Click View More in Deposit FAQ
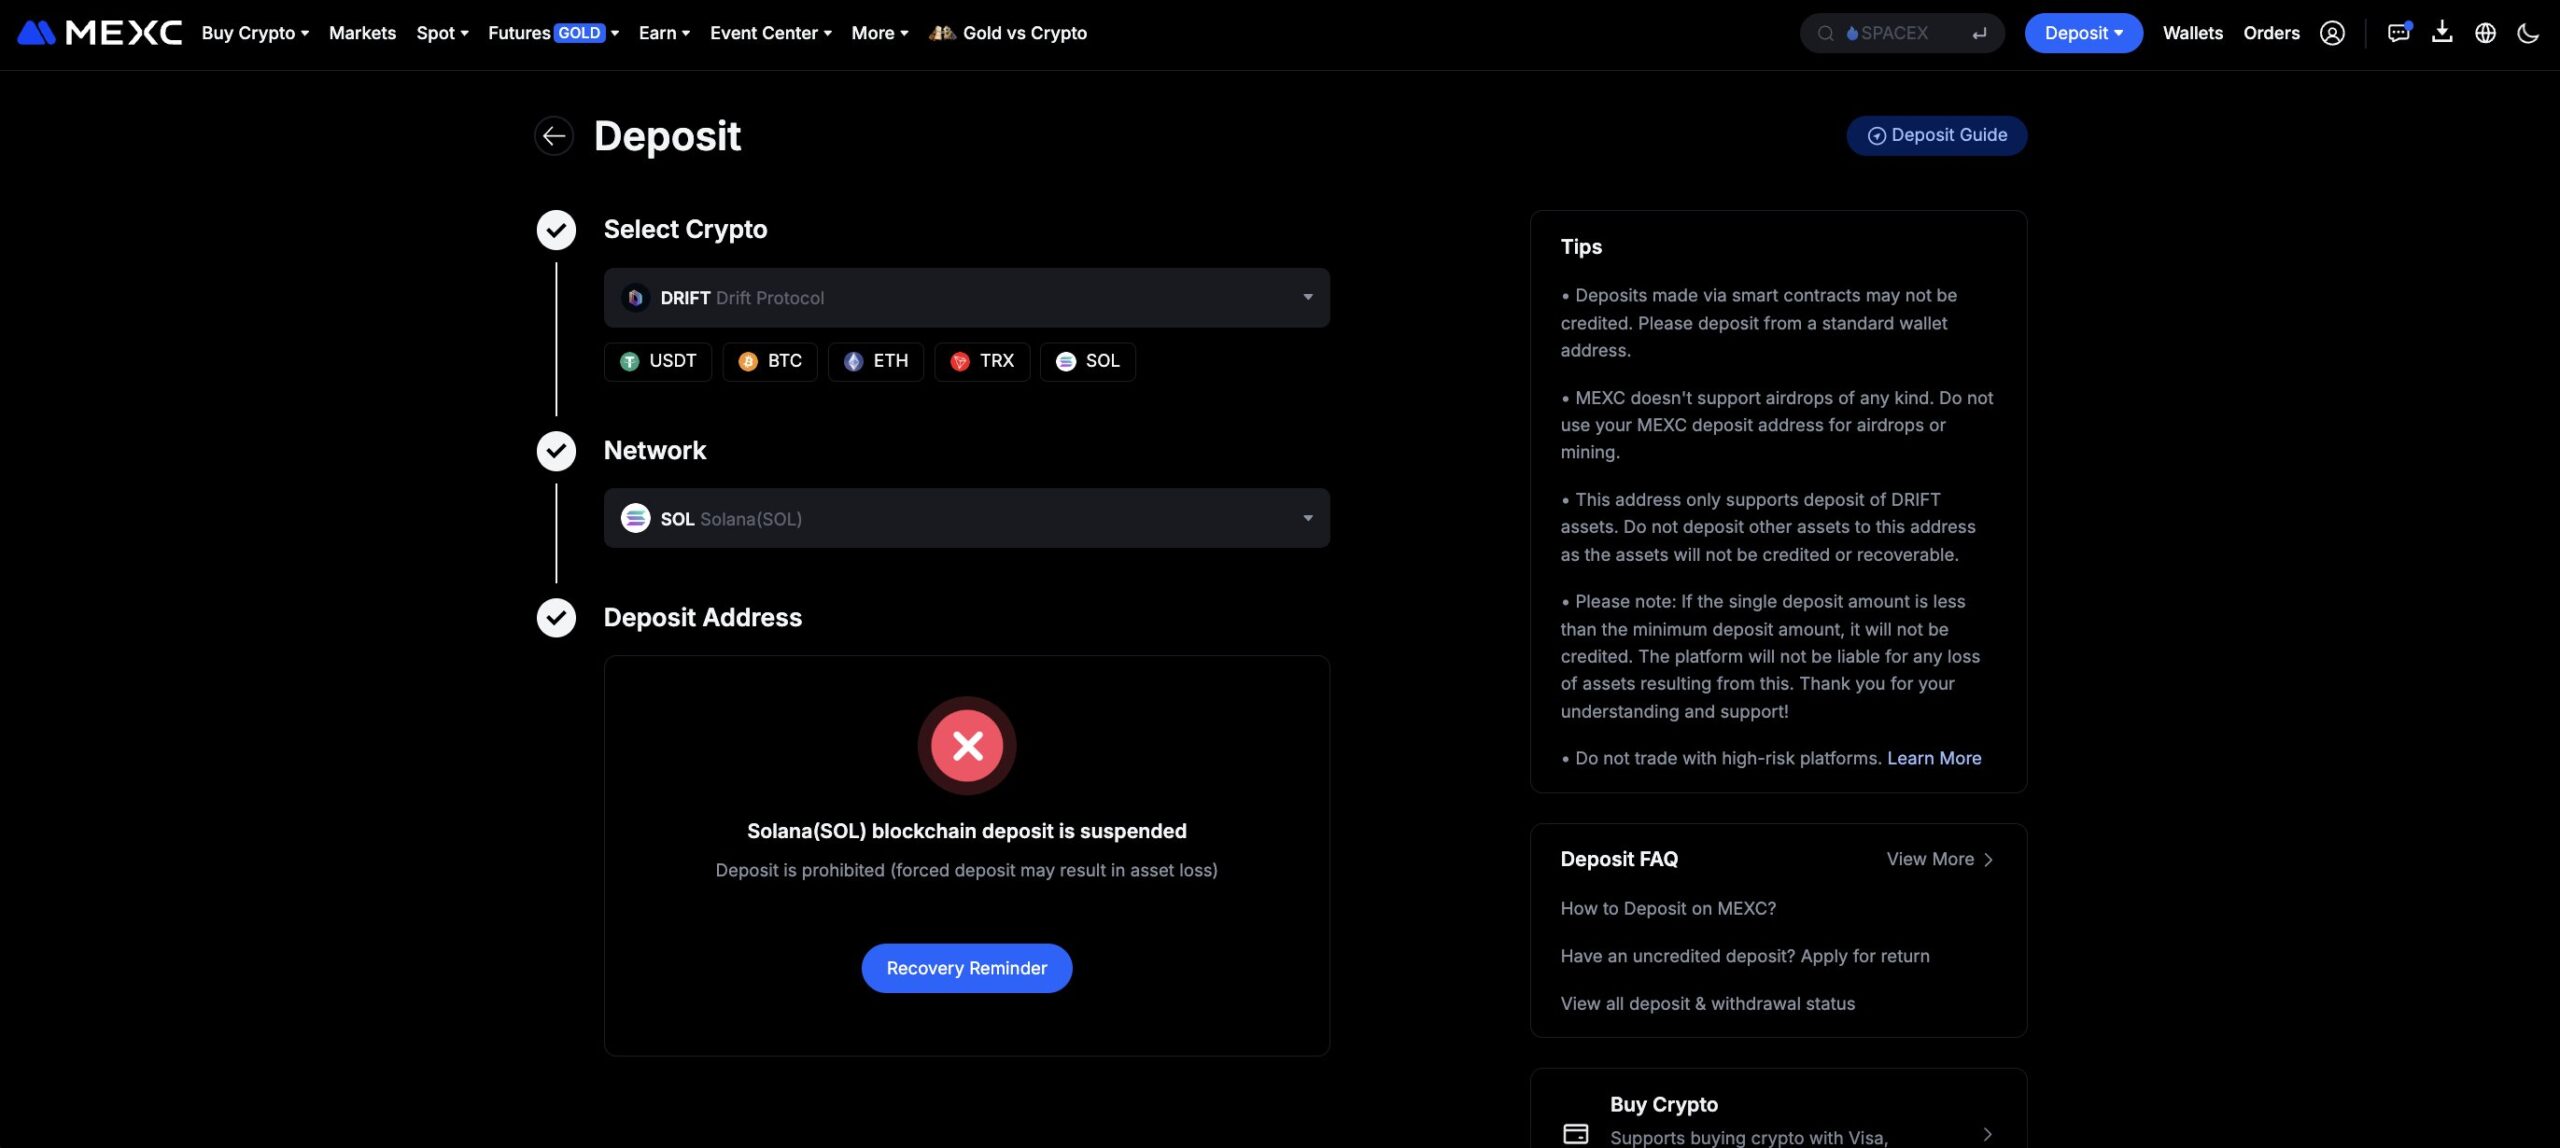Image resolution: width=2560 pixels, height=1148 pixels. coord(1939,859)
